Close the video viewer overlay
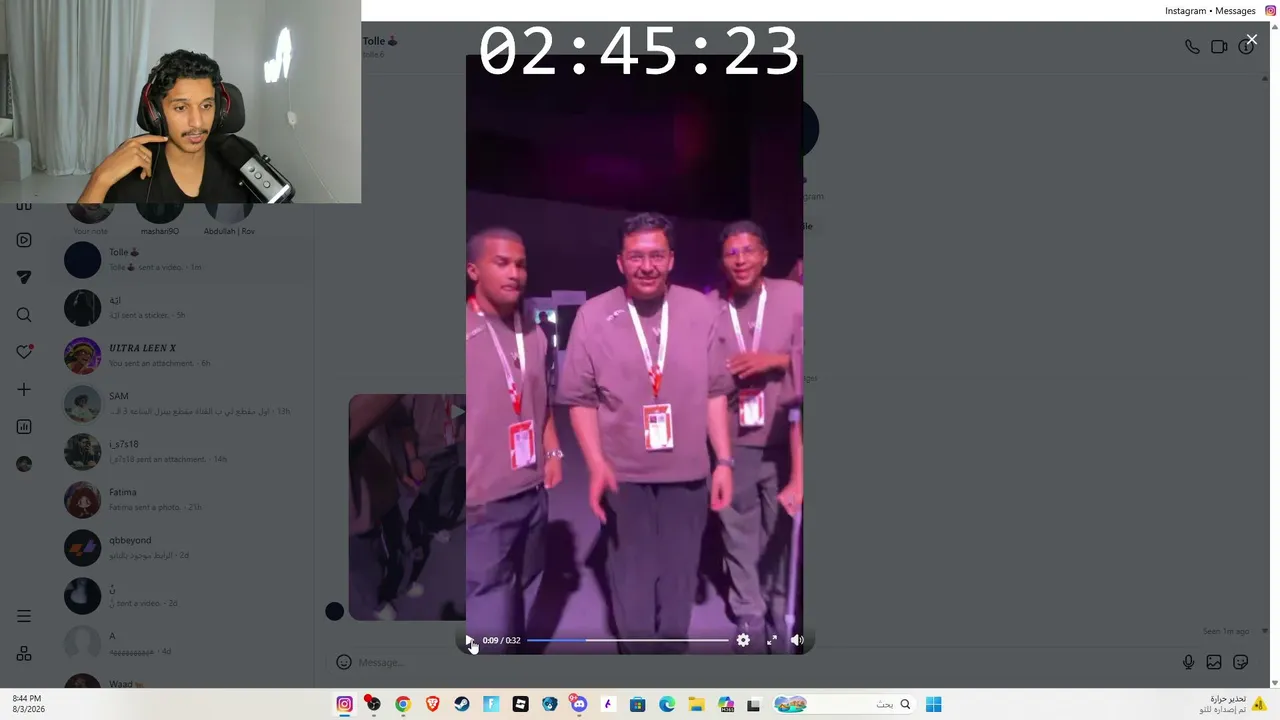 coord(1251,40)
